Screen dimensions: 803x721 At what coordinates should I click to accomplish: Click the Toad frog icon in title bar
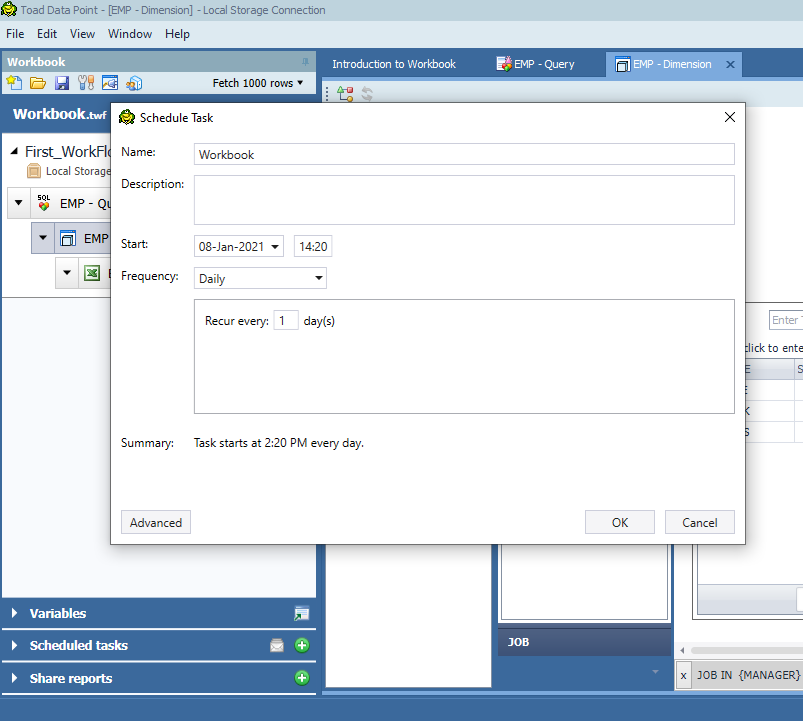point(9,9)
